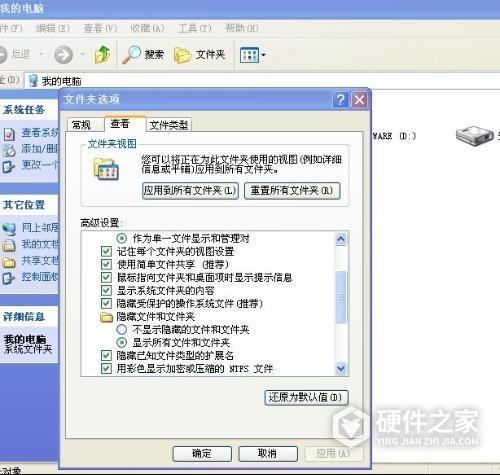The width and height of the screenshot is (500, 475).
Task: Open the 查看 menu in menu bar
Action: pos(100,28)
